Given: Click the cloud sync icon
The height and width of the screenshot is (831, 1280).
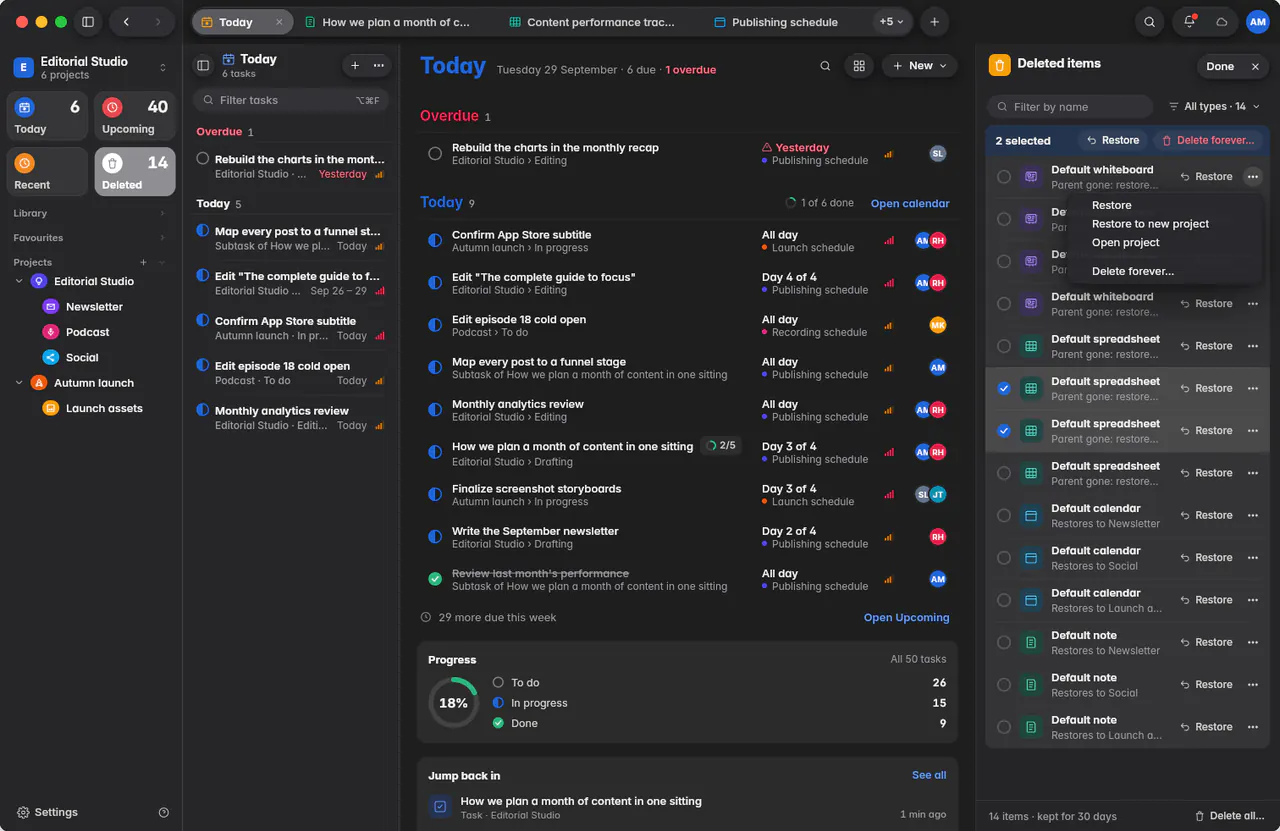Looking at the screenshot, I should click(x=1221, y=22).
